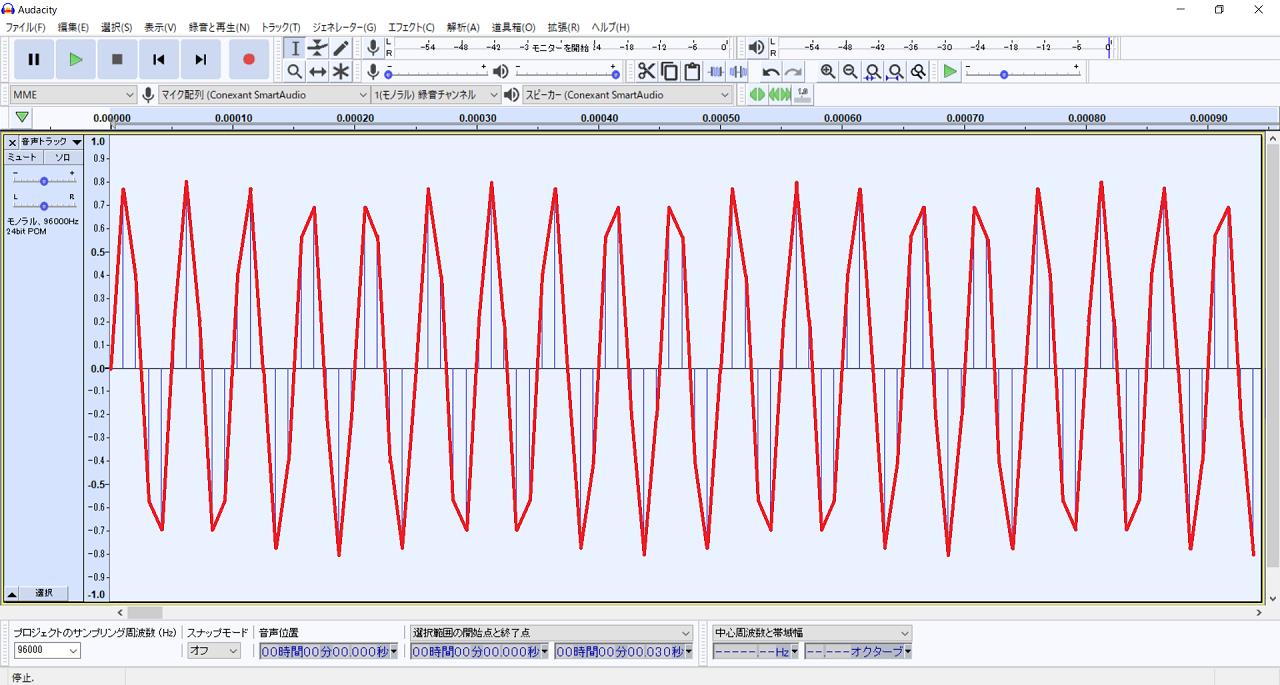Viewport: 1280px width, 685px height.
Task: Undo the last action
Action: pos(770,71)
